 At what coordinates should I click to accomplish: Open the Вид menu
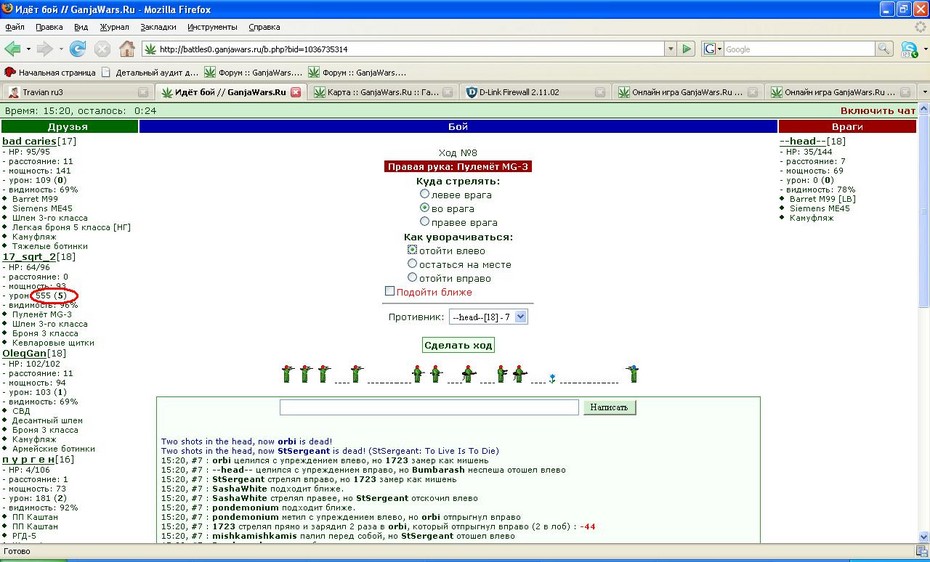(x=81, y=27)
